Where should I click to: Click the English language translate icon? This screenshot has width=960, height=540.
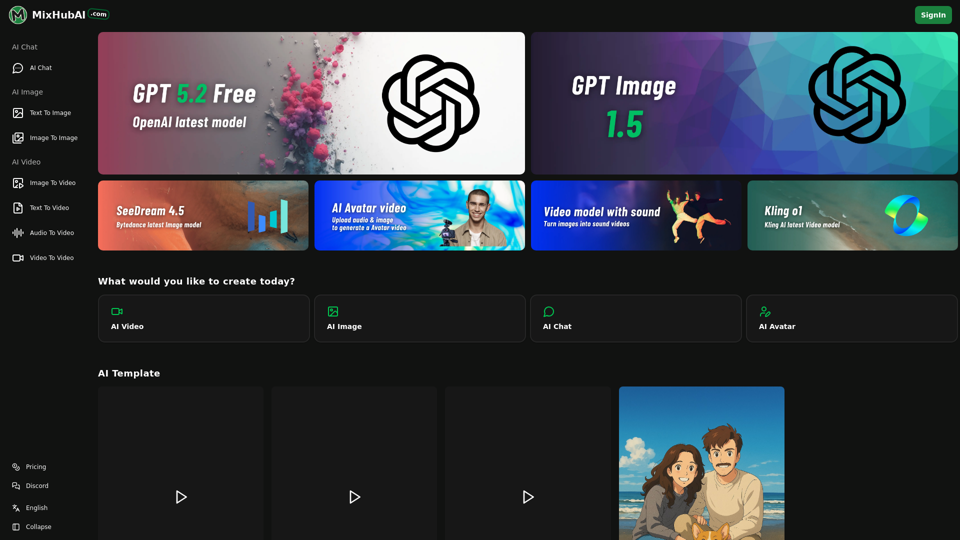16,508
